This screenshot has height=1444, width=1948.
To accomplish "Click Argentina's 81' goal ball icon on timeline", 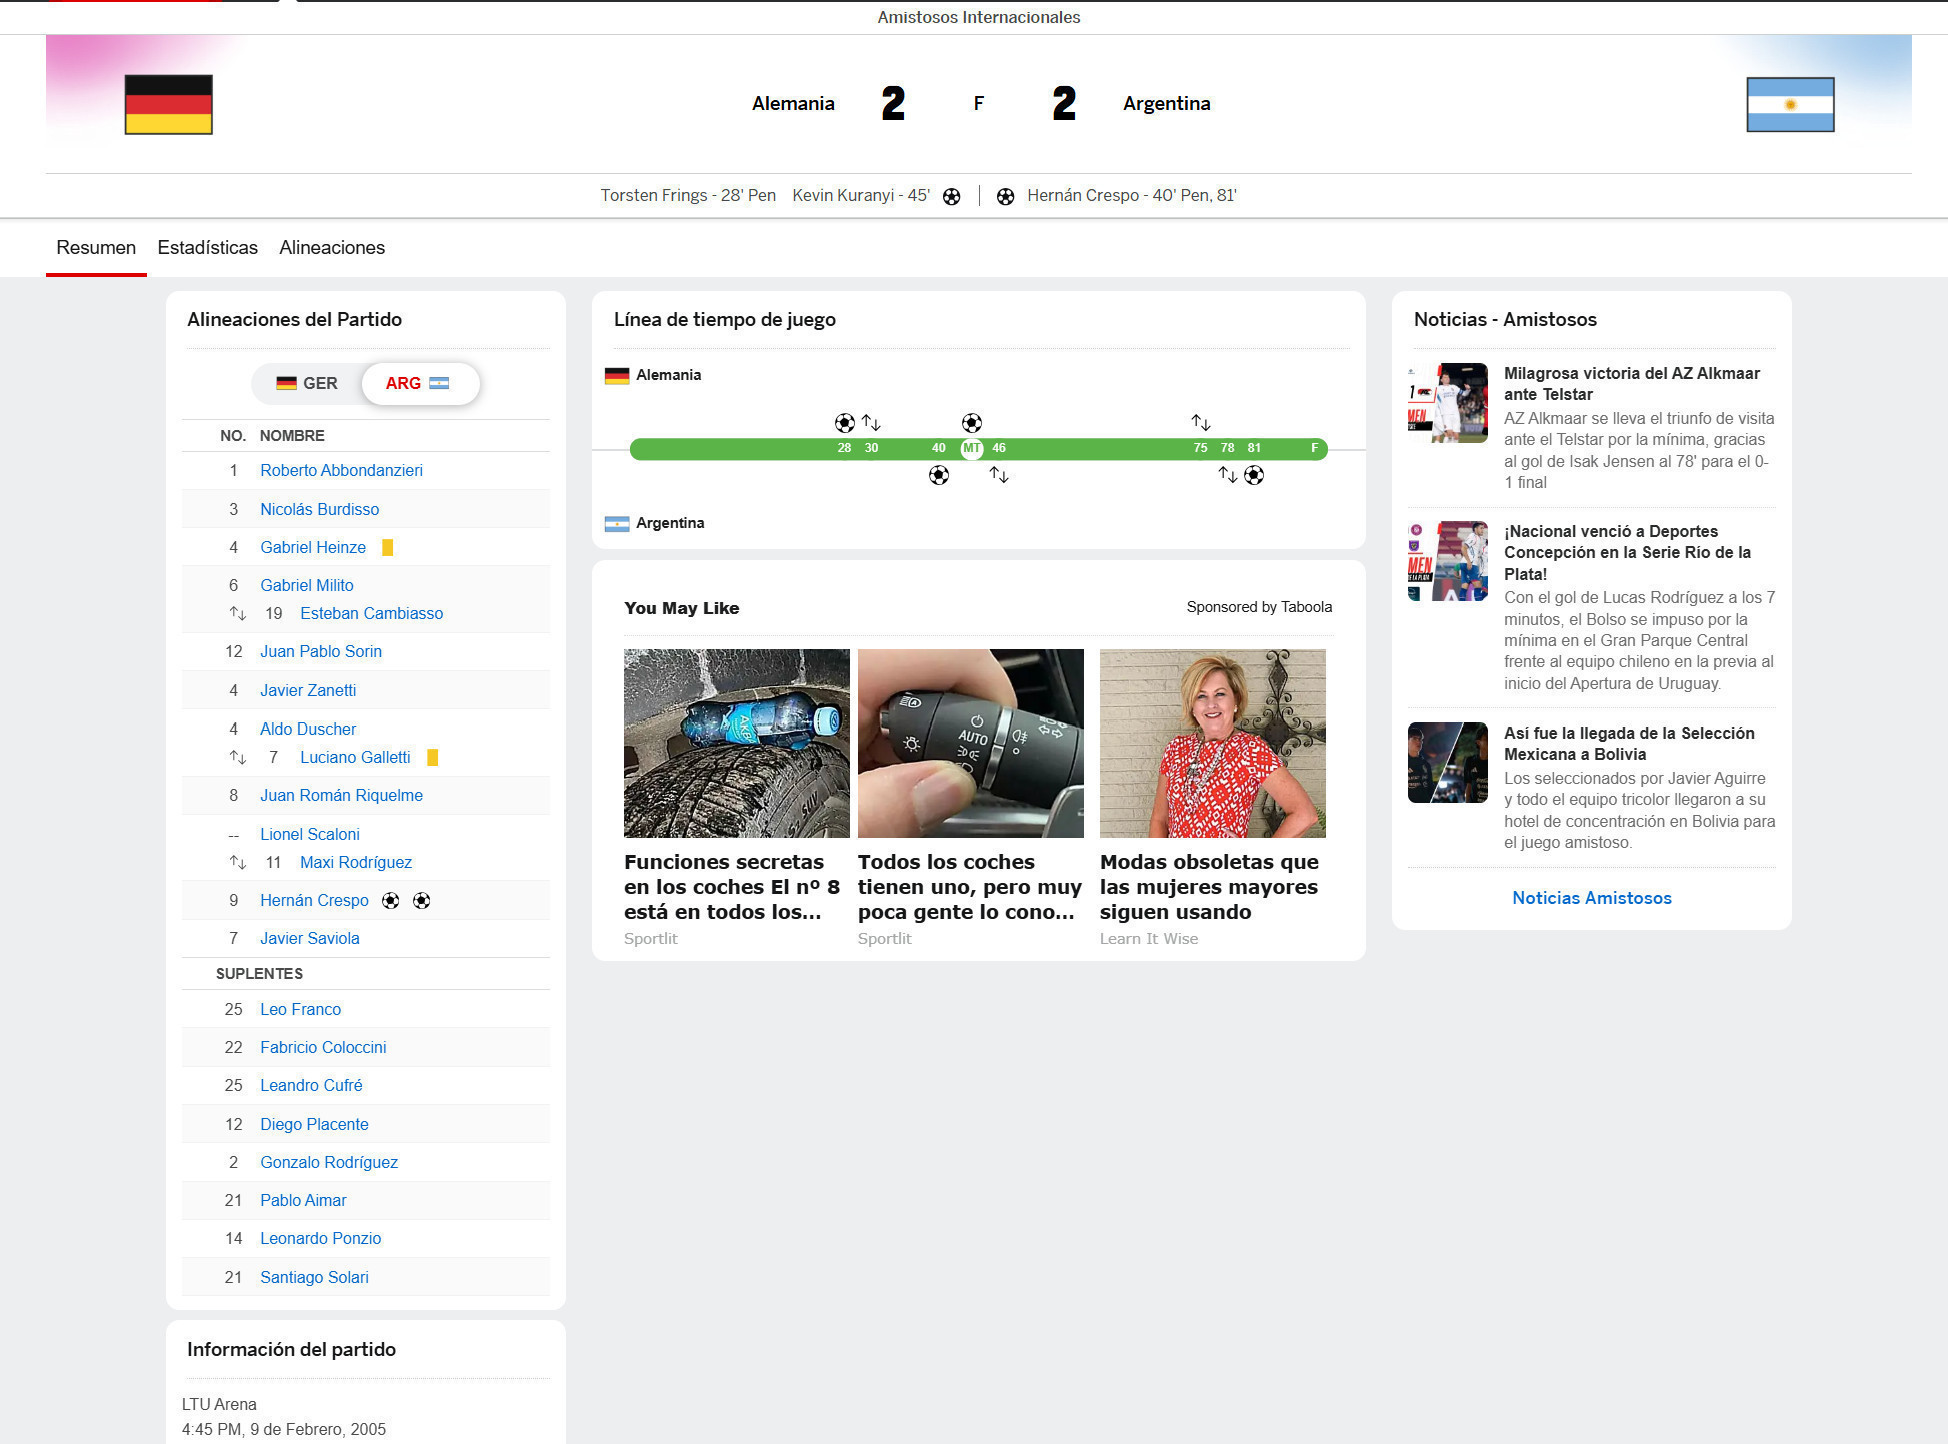I will (1254, 476).
